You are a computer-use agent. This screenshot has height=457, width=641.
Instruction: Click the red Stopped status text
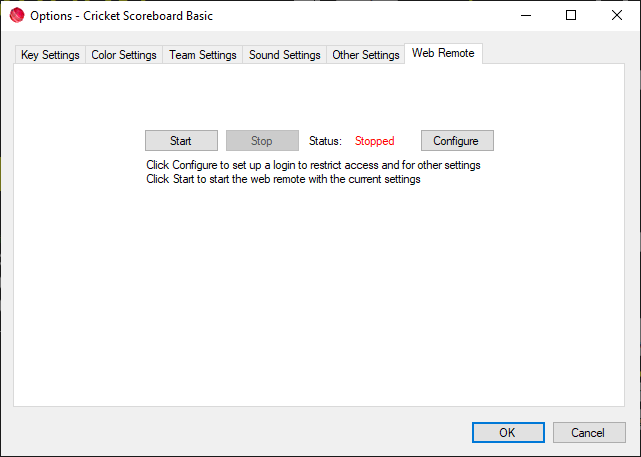(x=374, y=141)
